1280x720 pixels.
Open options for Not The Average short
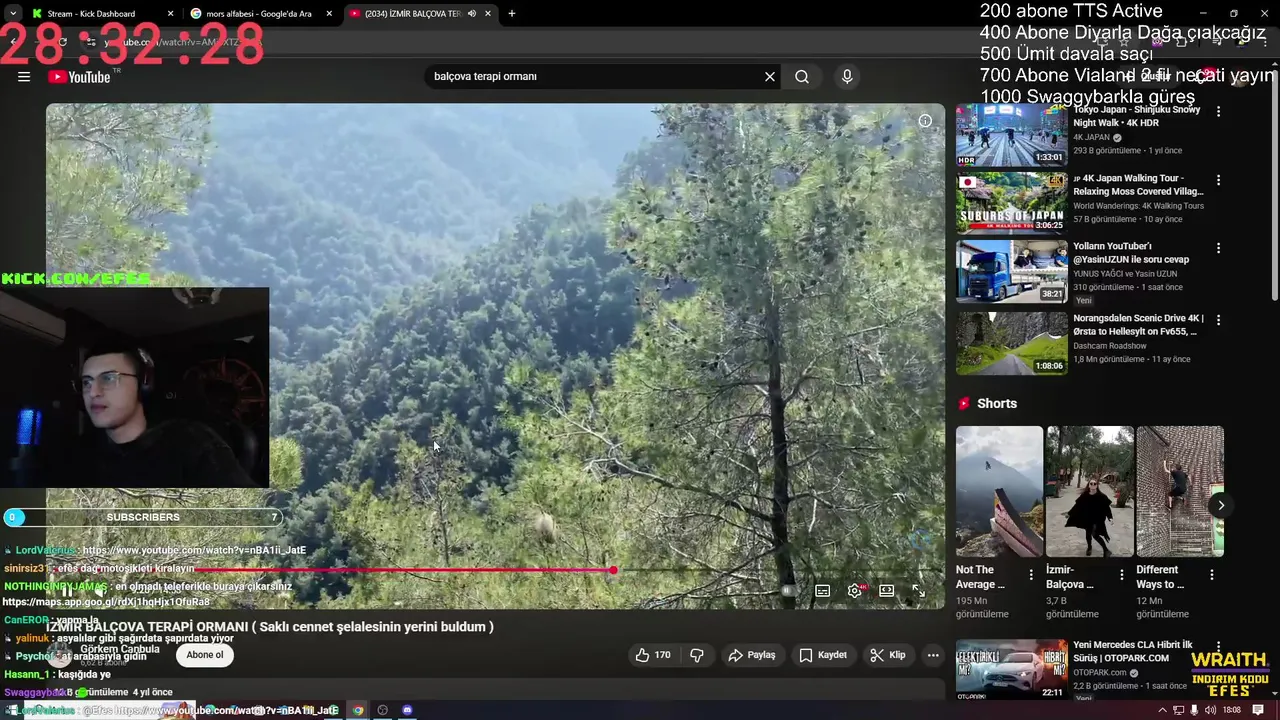(x=1031, y=575)
